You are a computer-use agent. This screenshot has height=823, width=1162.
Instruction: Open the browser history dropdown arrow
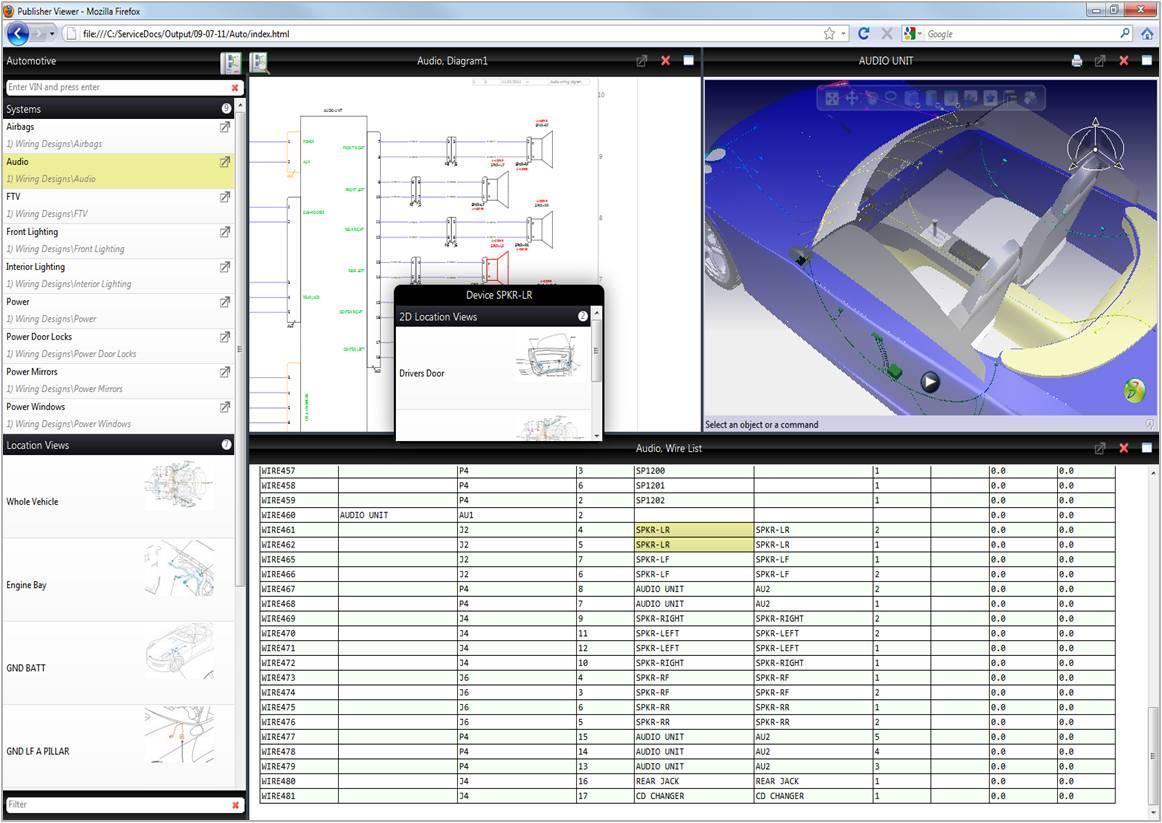(52, 34)
